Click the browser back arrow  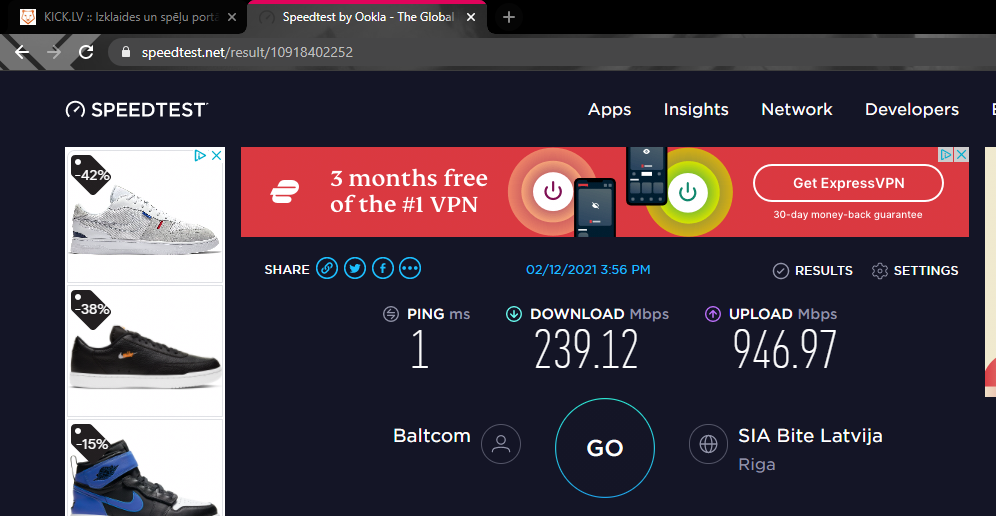tap(22, 52)
